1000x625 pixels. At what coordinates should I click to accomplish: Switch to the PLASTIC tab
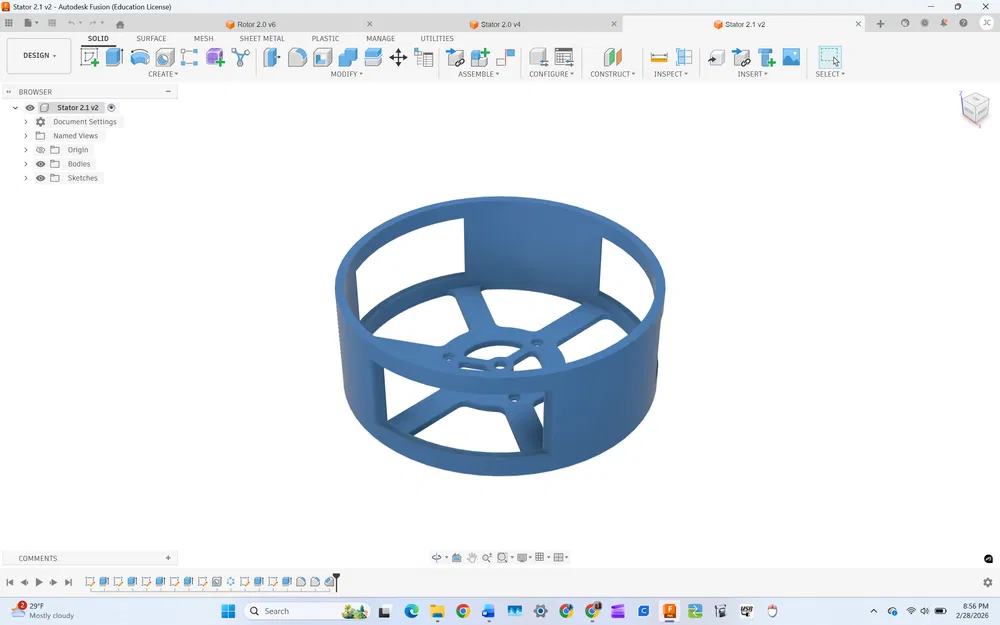pos(325,38)
